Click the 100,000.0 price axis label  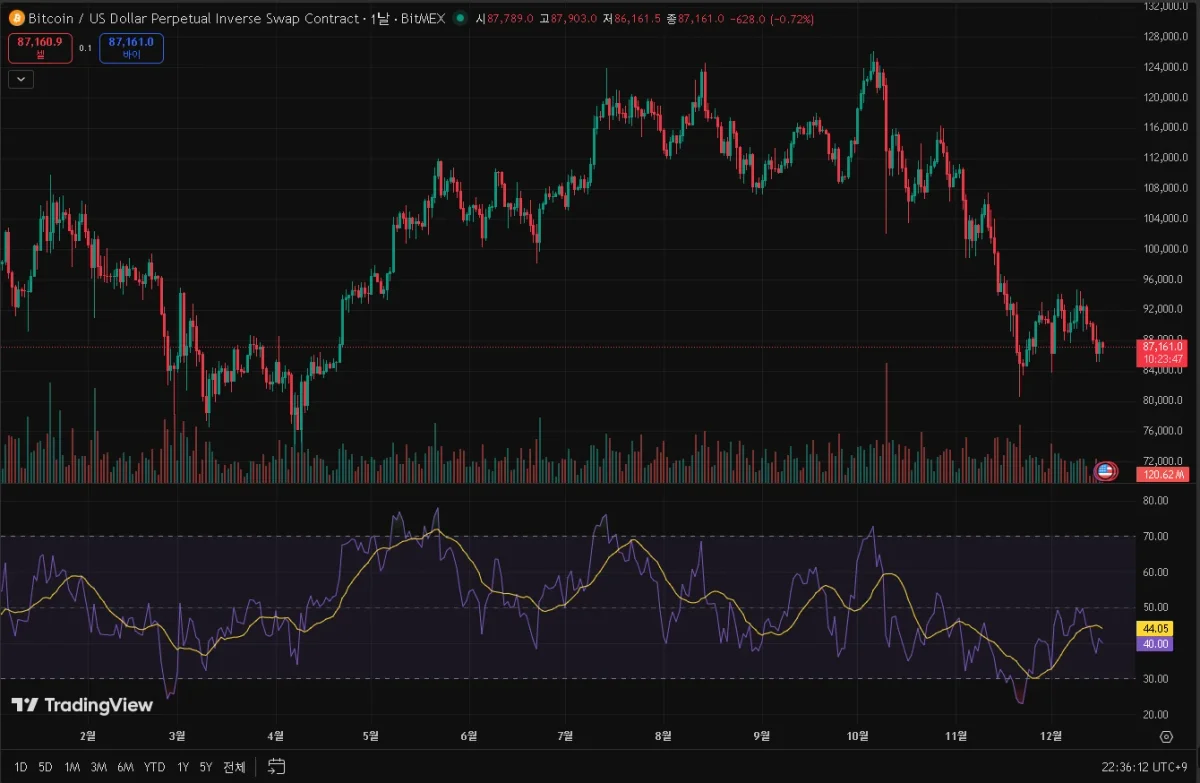(x=1164, y=249)
